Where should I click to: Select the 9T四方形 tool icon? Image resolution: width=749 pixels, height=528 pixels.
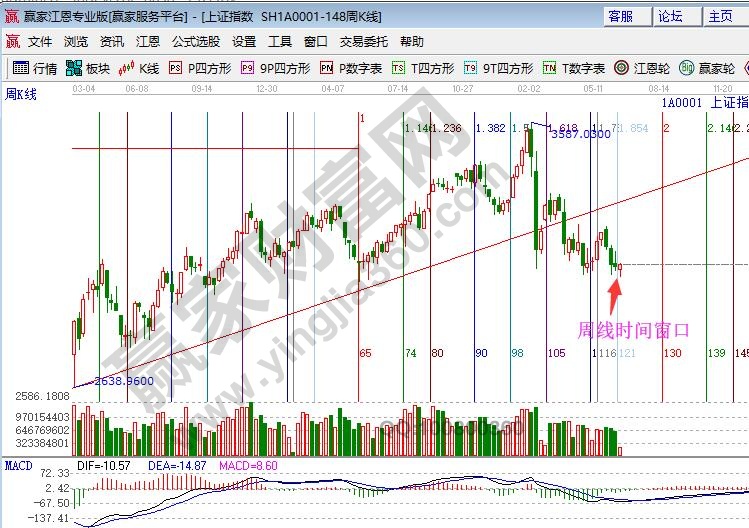pyautogui.click(x=497, y=69)
